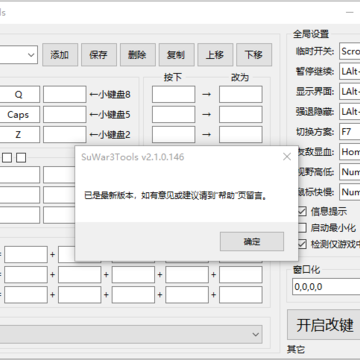Click first row field under 按下
The image size is (360, 360).
tap(174, 95)
